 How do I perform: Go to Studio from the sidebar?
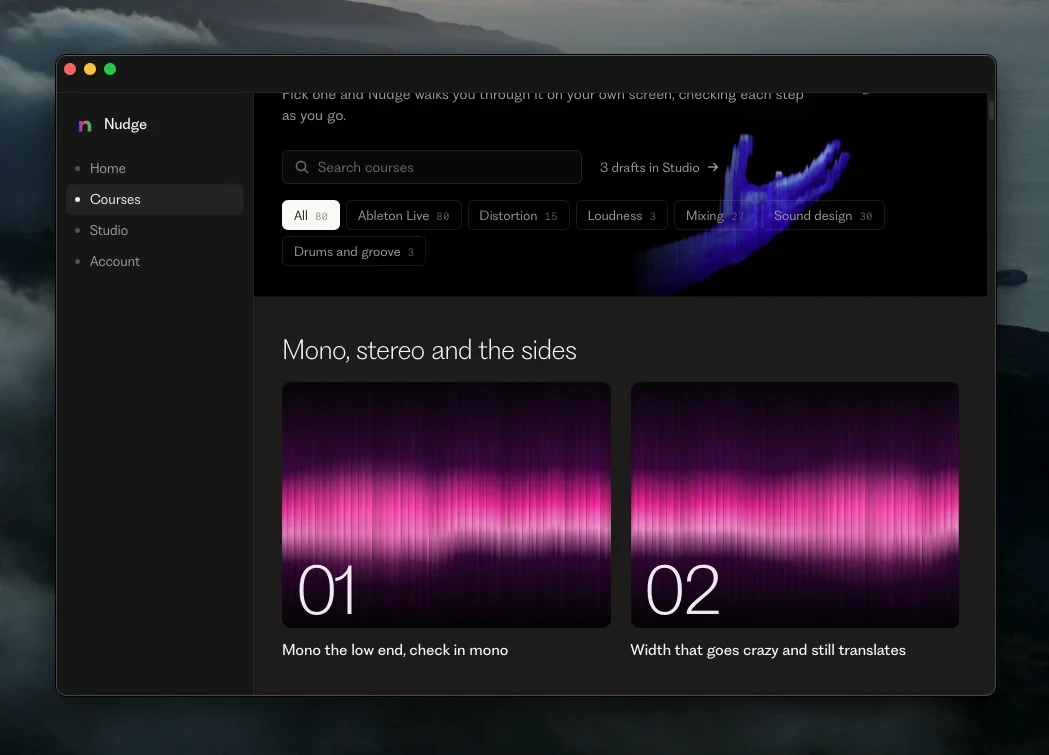[154, 230]
